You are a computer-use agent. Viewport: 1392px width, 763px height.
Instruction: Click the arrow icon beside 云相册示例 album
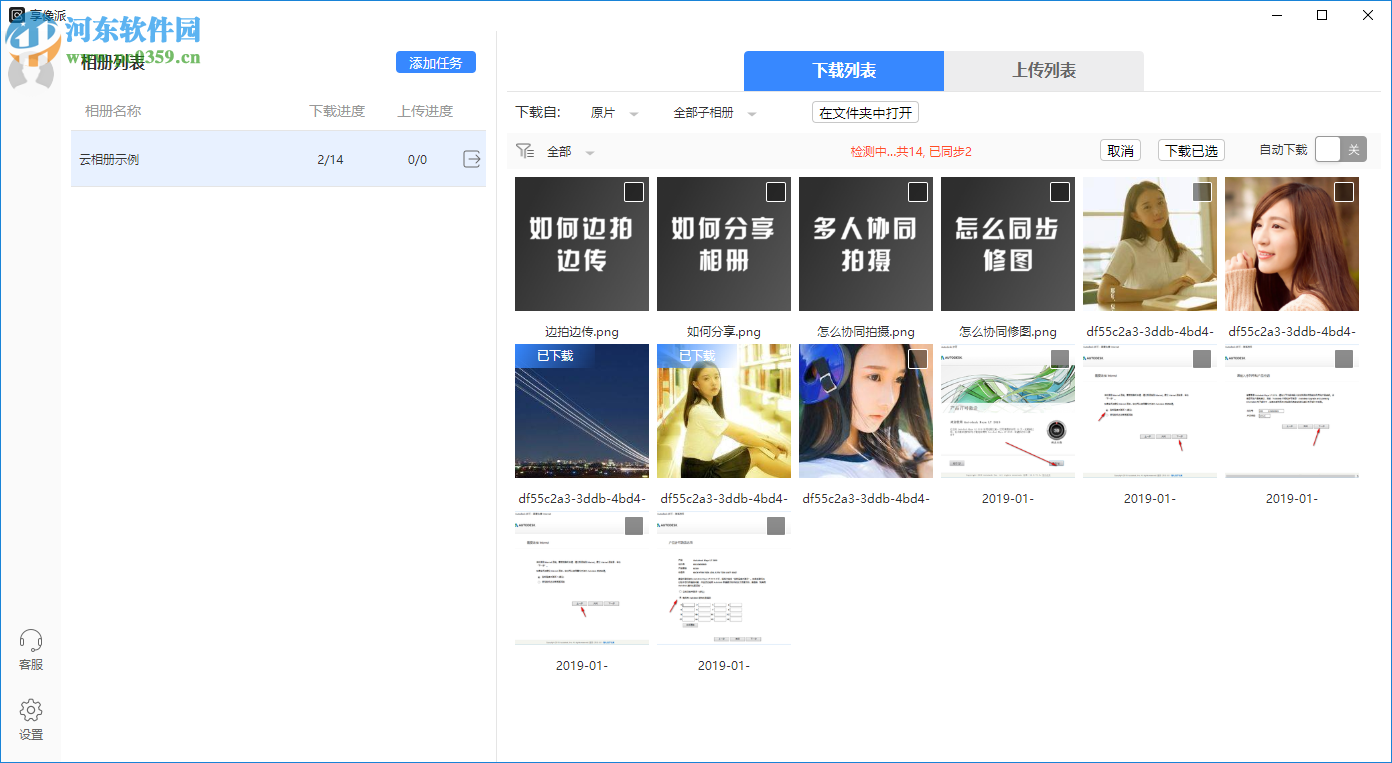tap(471, 158)
